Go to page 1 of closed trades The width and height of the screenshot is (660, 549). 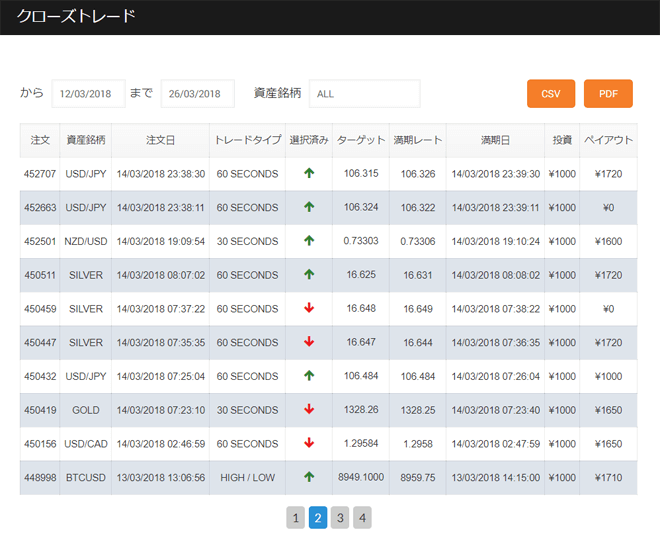tap(295, 517)
